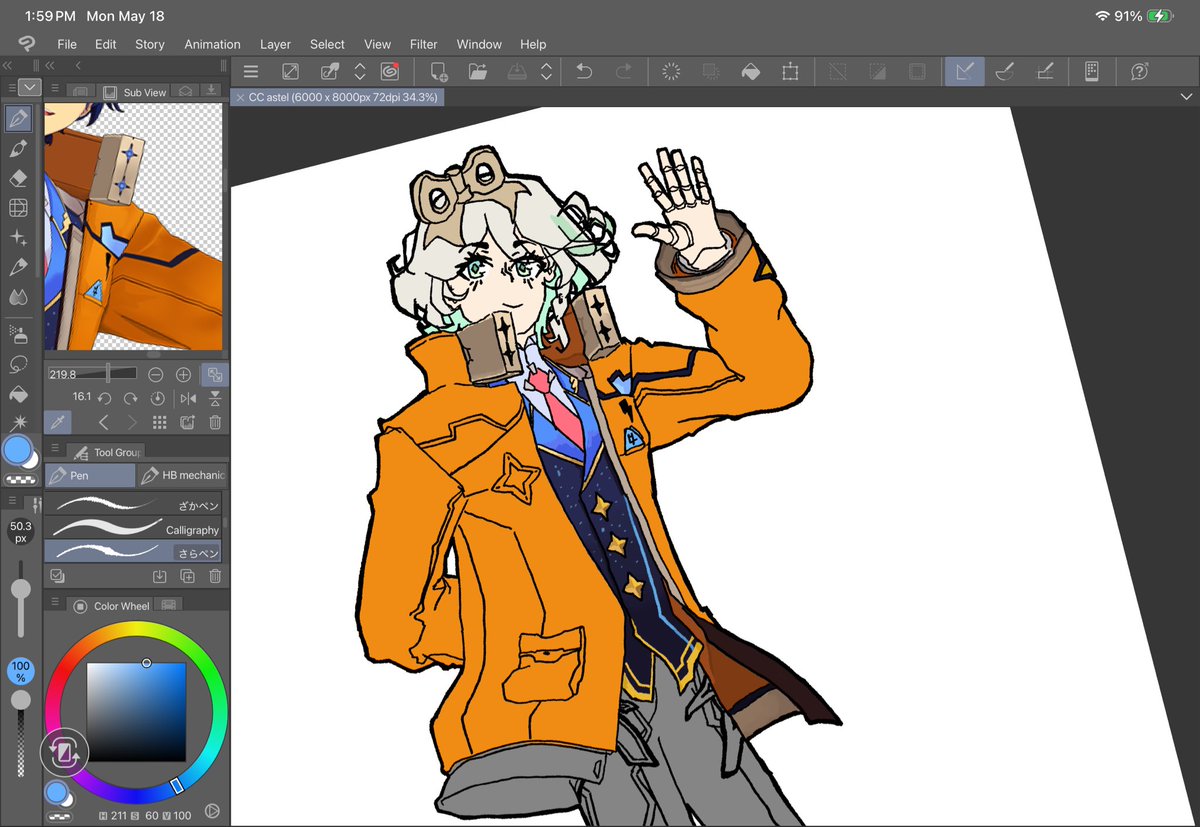The width and height of the screenshot is (1200, 827).
Task: Rotate Sub View image left
Action: 104,398
